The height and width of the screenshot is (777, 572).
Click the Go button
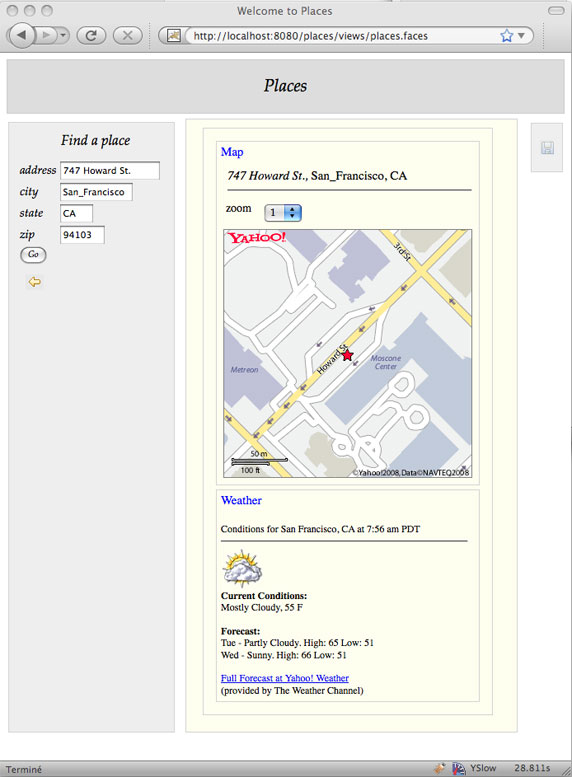33,255
